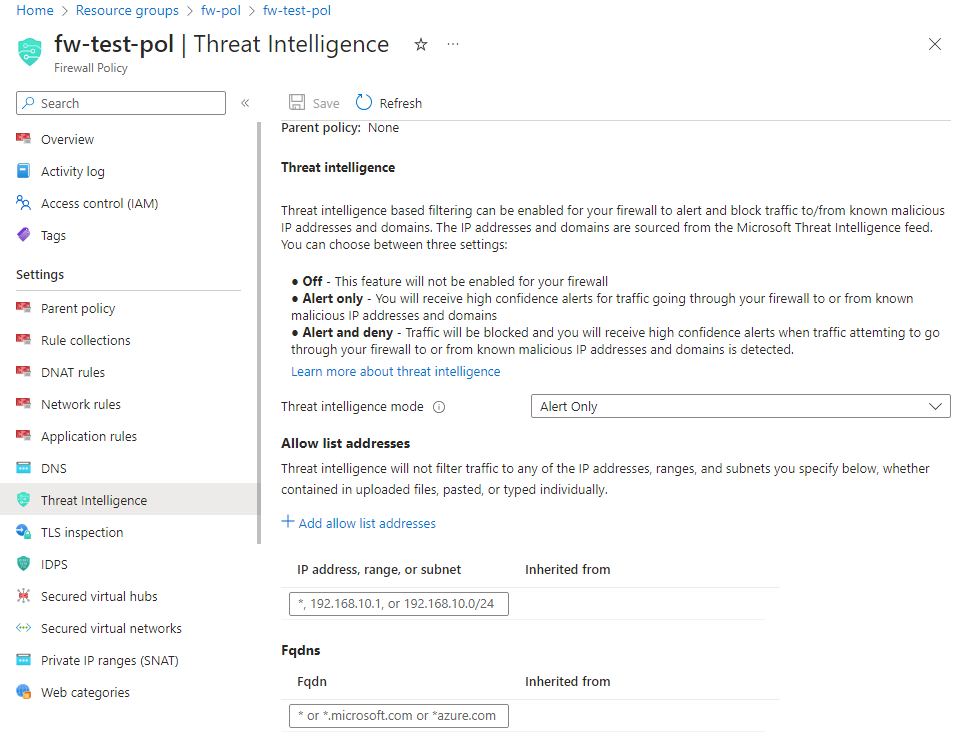Click the Threat Intelligence shield icon in sidebar
Screen dimensions: 969x744
23,500
